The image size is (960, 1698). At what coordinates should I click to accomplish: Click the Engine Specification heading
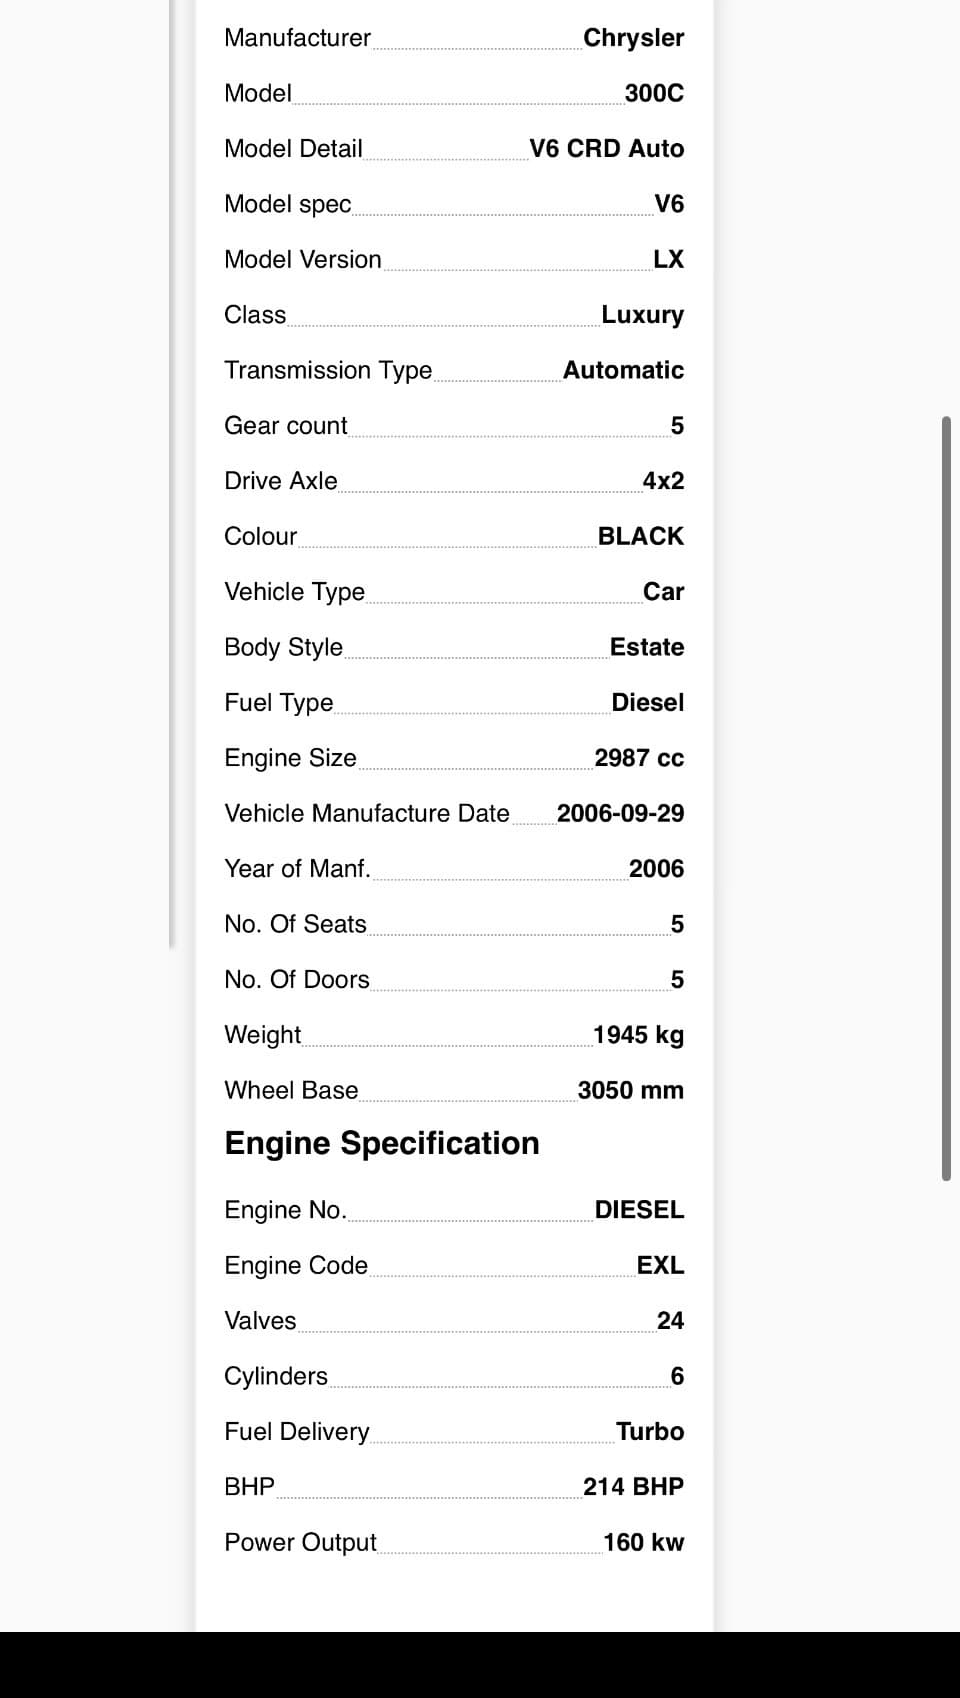coord(382,1143)
